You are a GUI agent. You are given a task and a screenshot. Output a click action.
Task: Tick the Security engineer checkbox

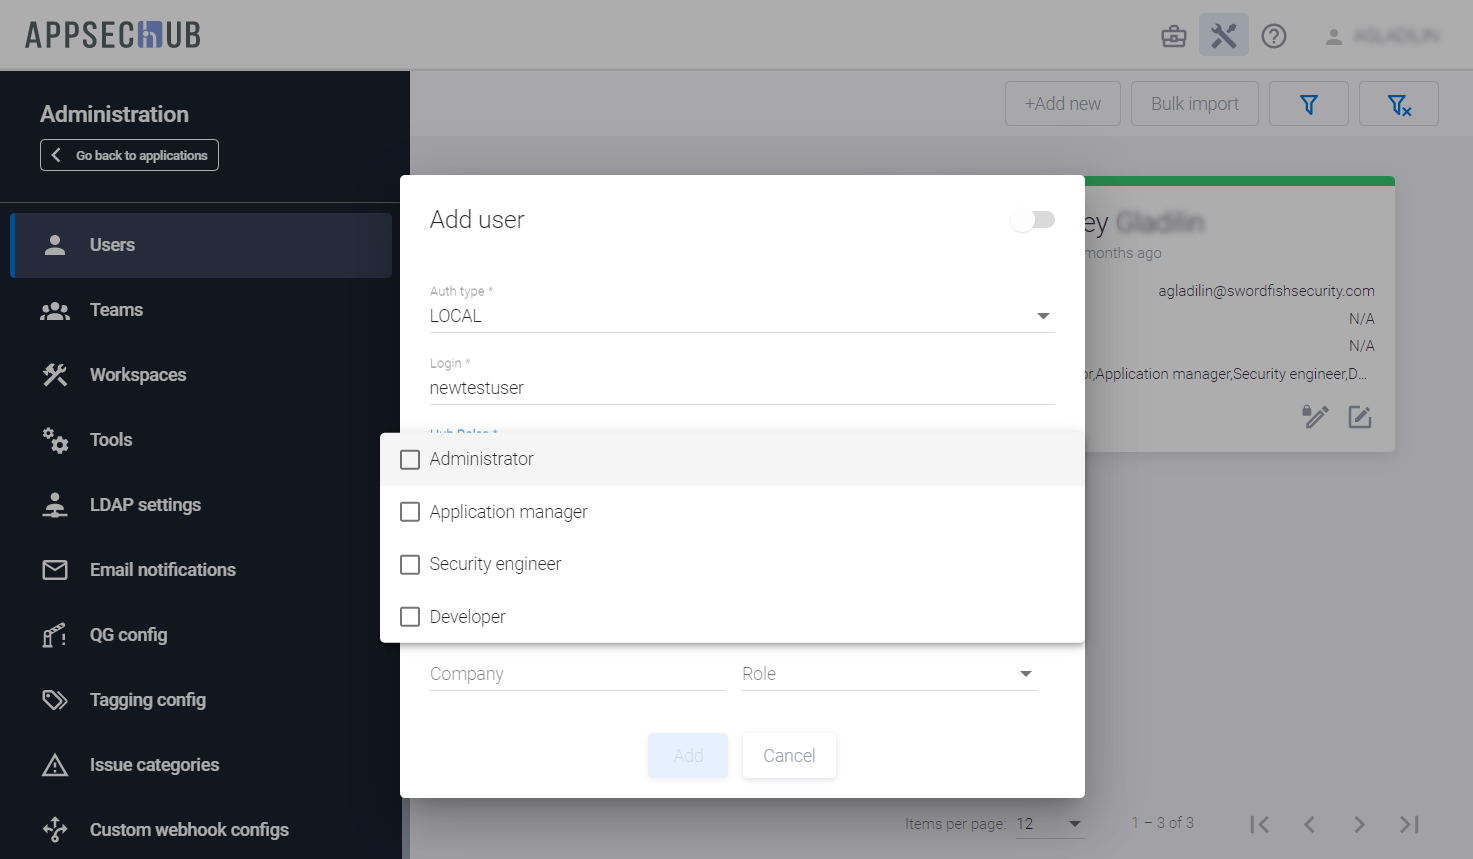410,565
